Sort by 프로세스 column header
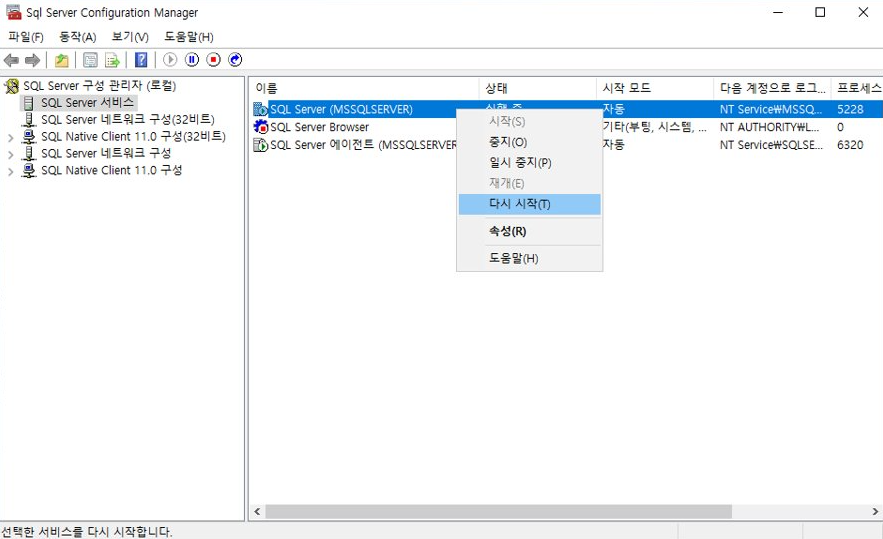 coord(858,88)
